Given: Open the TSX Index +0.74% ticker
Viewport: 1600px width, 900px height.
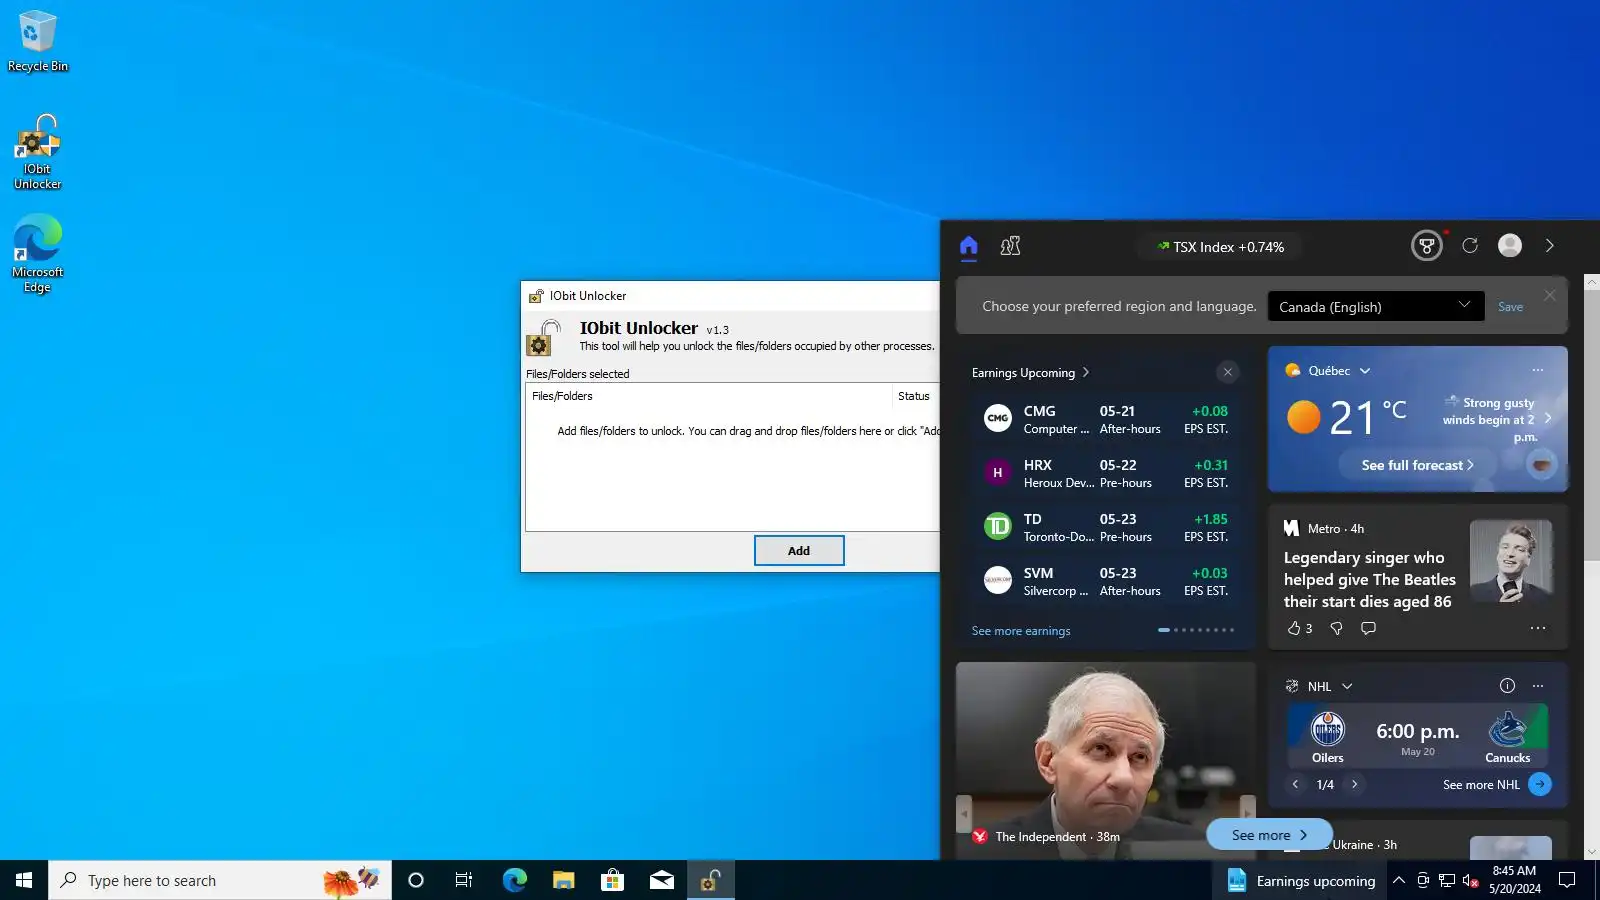Looking at the screenshot, I should pyautogui.click(x=1220, y=247).
